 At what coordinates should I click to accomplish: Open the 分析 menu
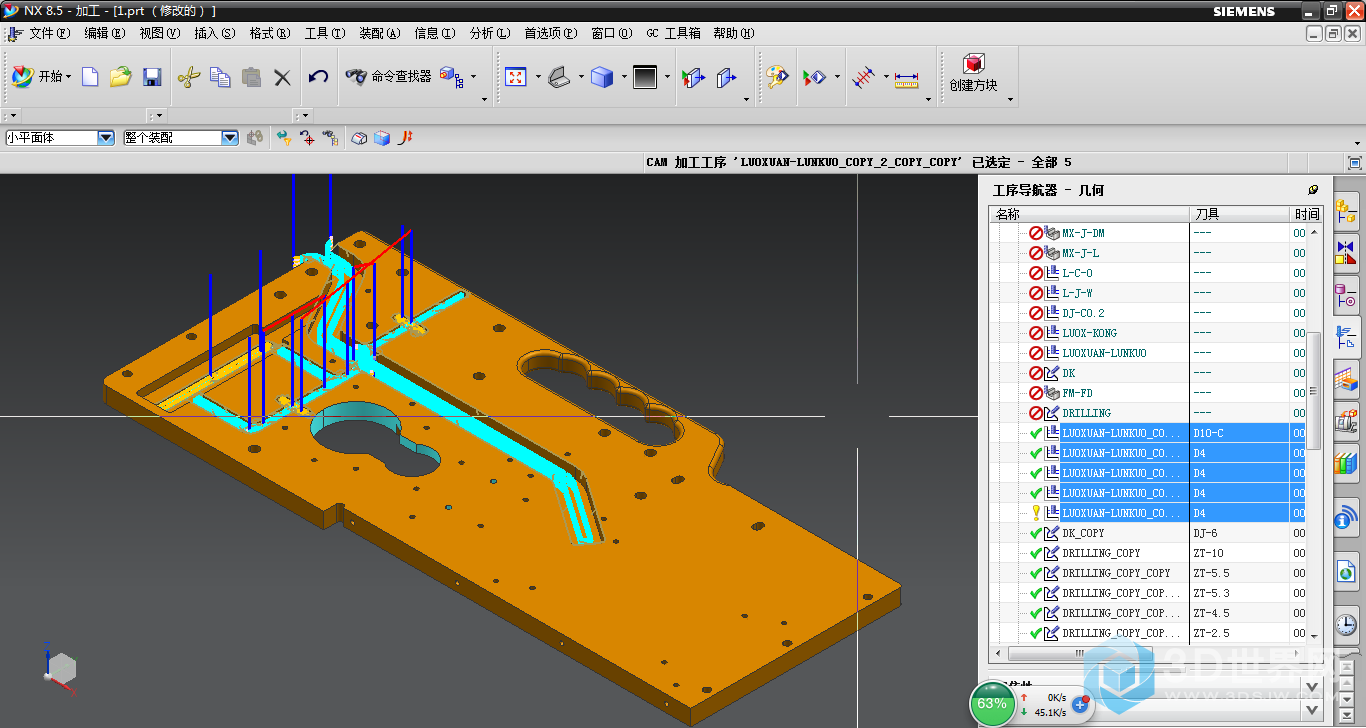coord(490,33)
